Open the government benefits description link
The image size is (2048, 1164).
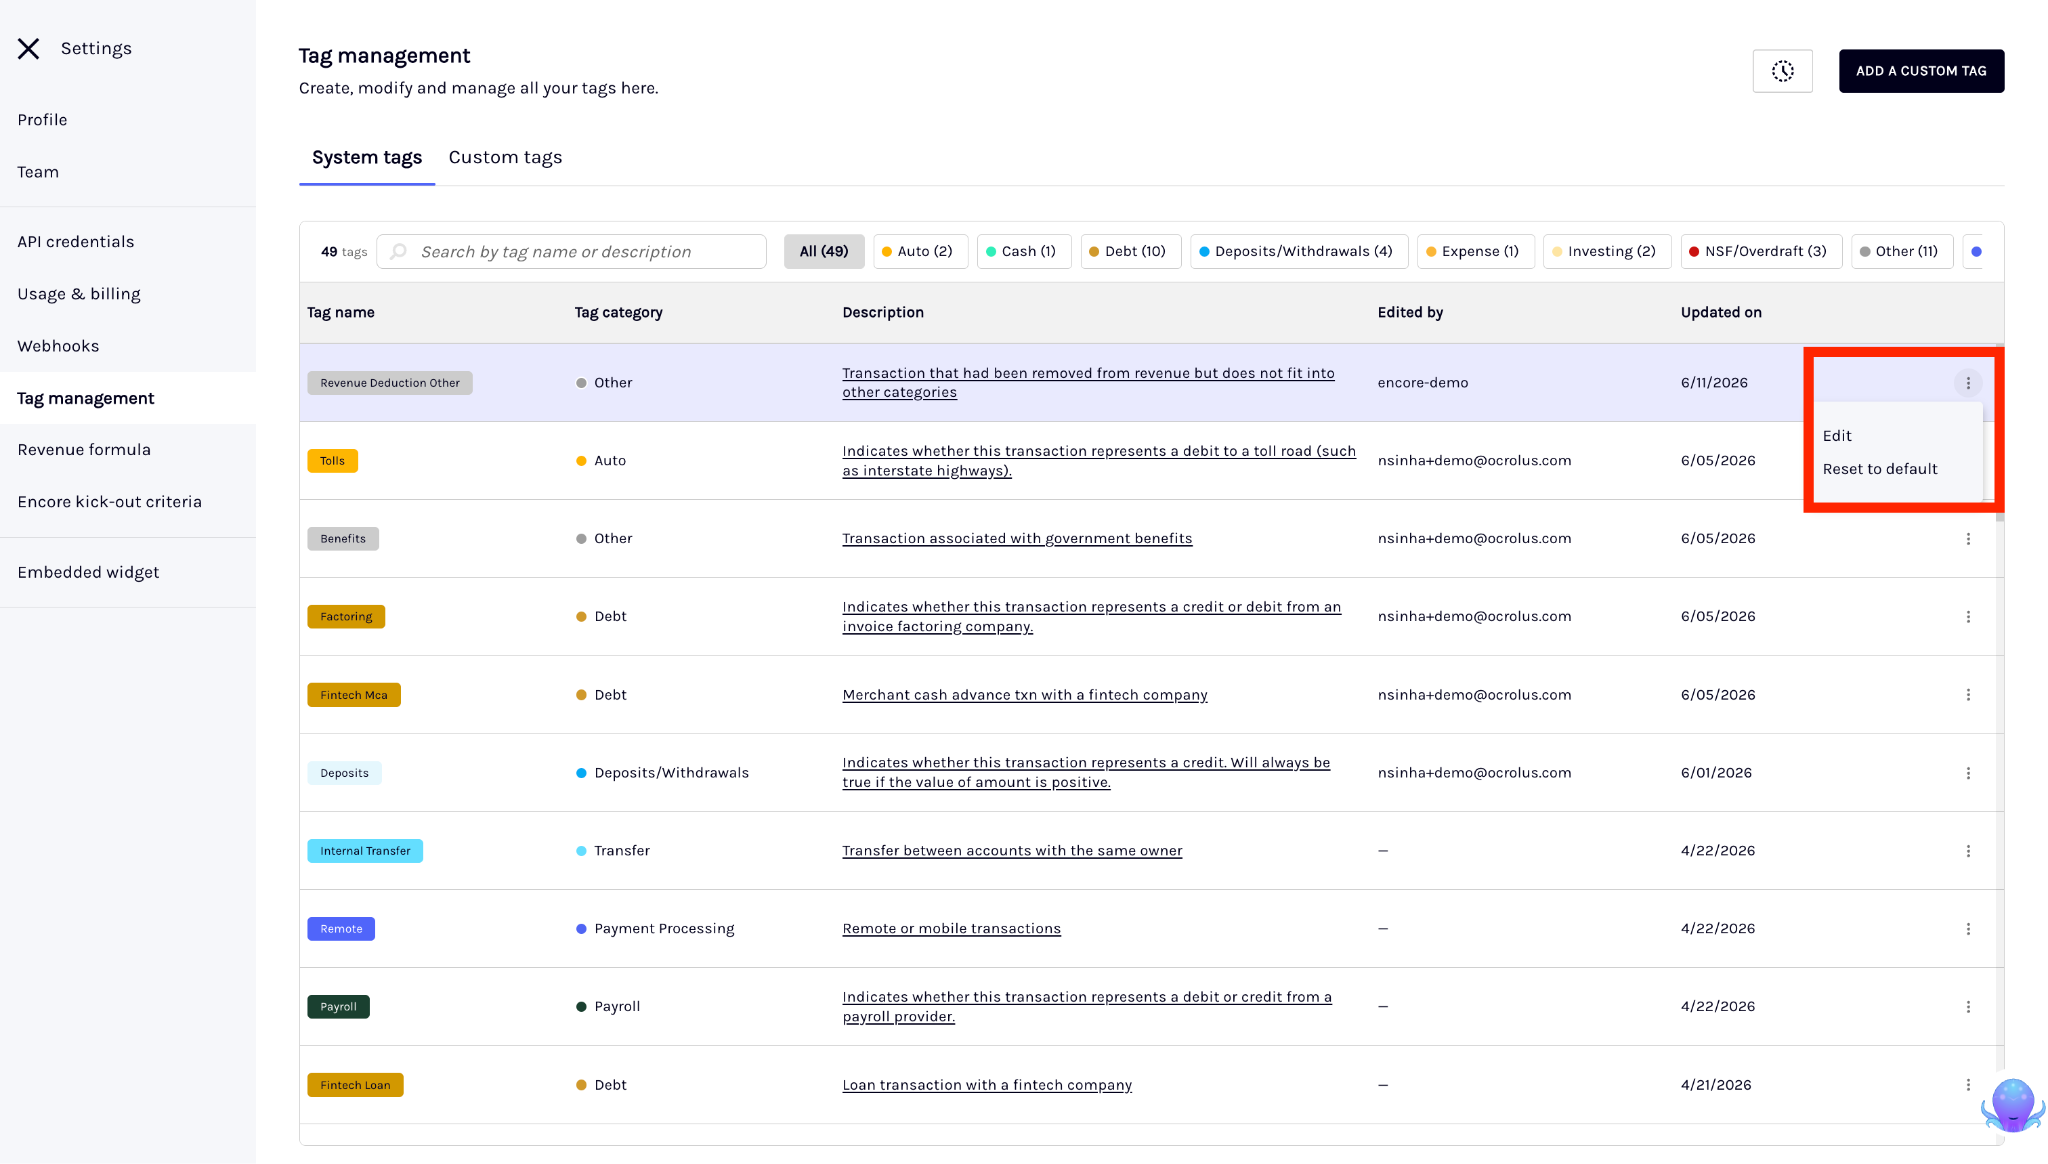(1017, 539)
